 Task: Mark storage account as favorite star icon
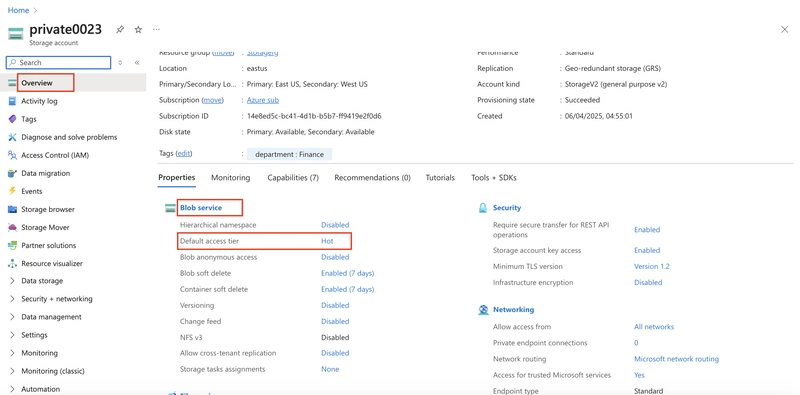click(x=138, y=30)
